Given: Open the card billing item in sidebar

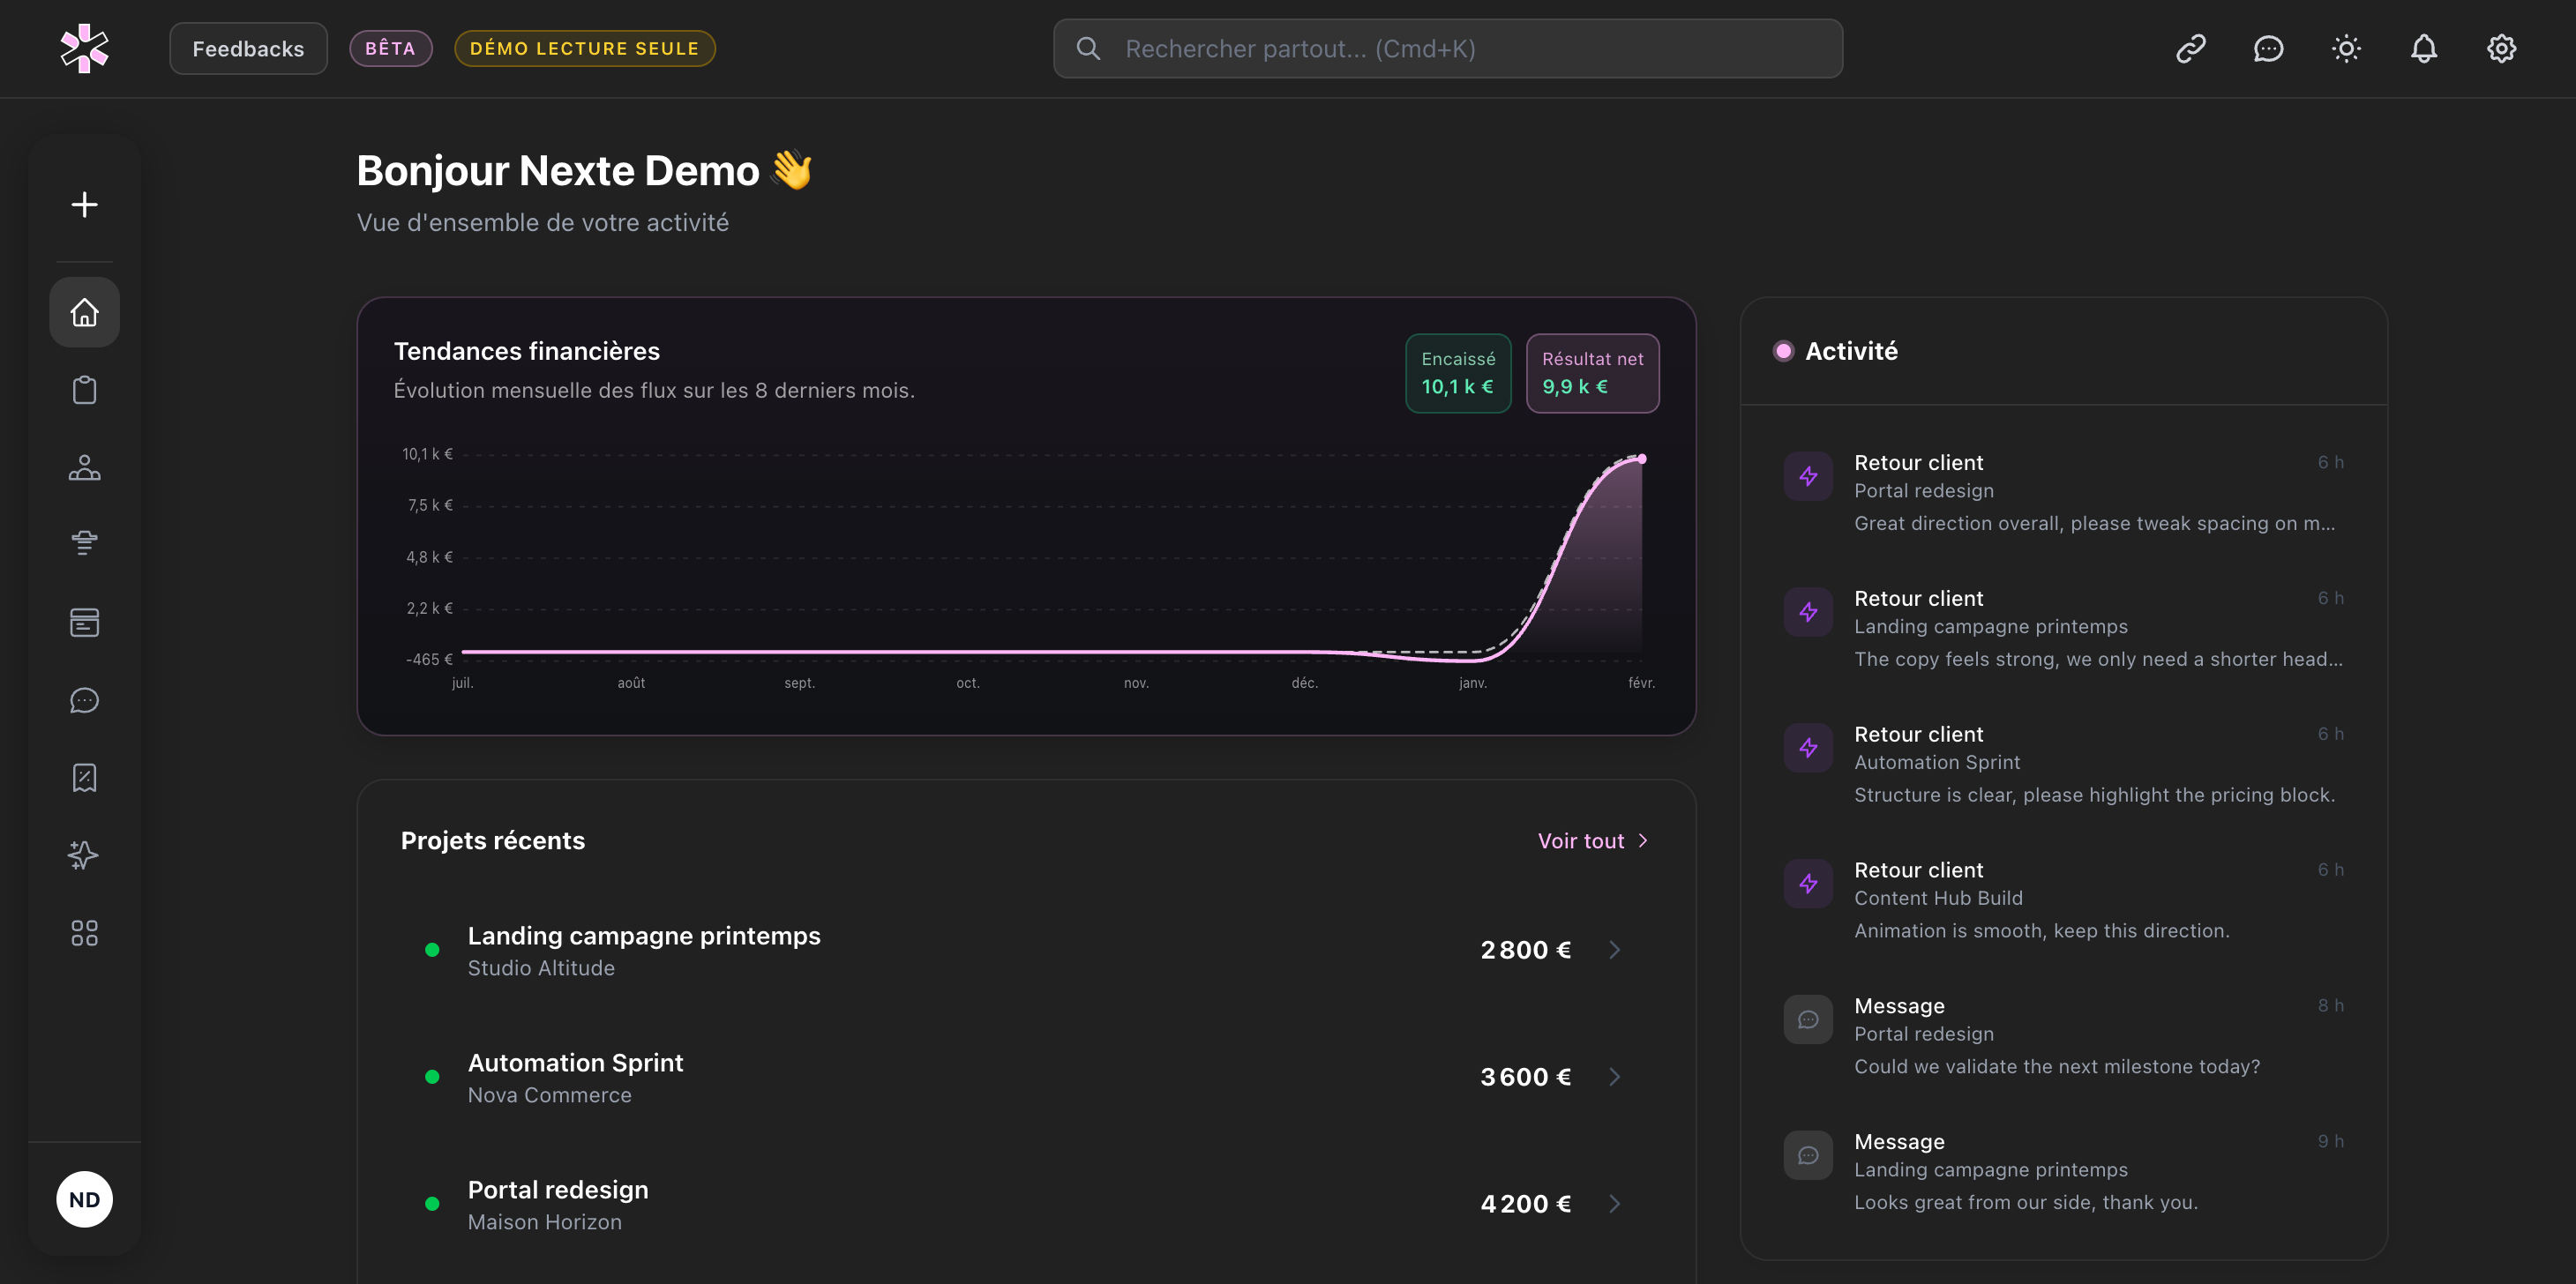Looking at the screenshot, I should click(x=84, y=622).
